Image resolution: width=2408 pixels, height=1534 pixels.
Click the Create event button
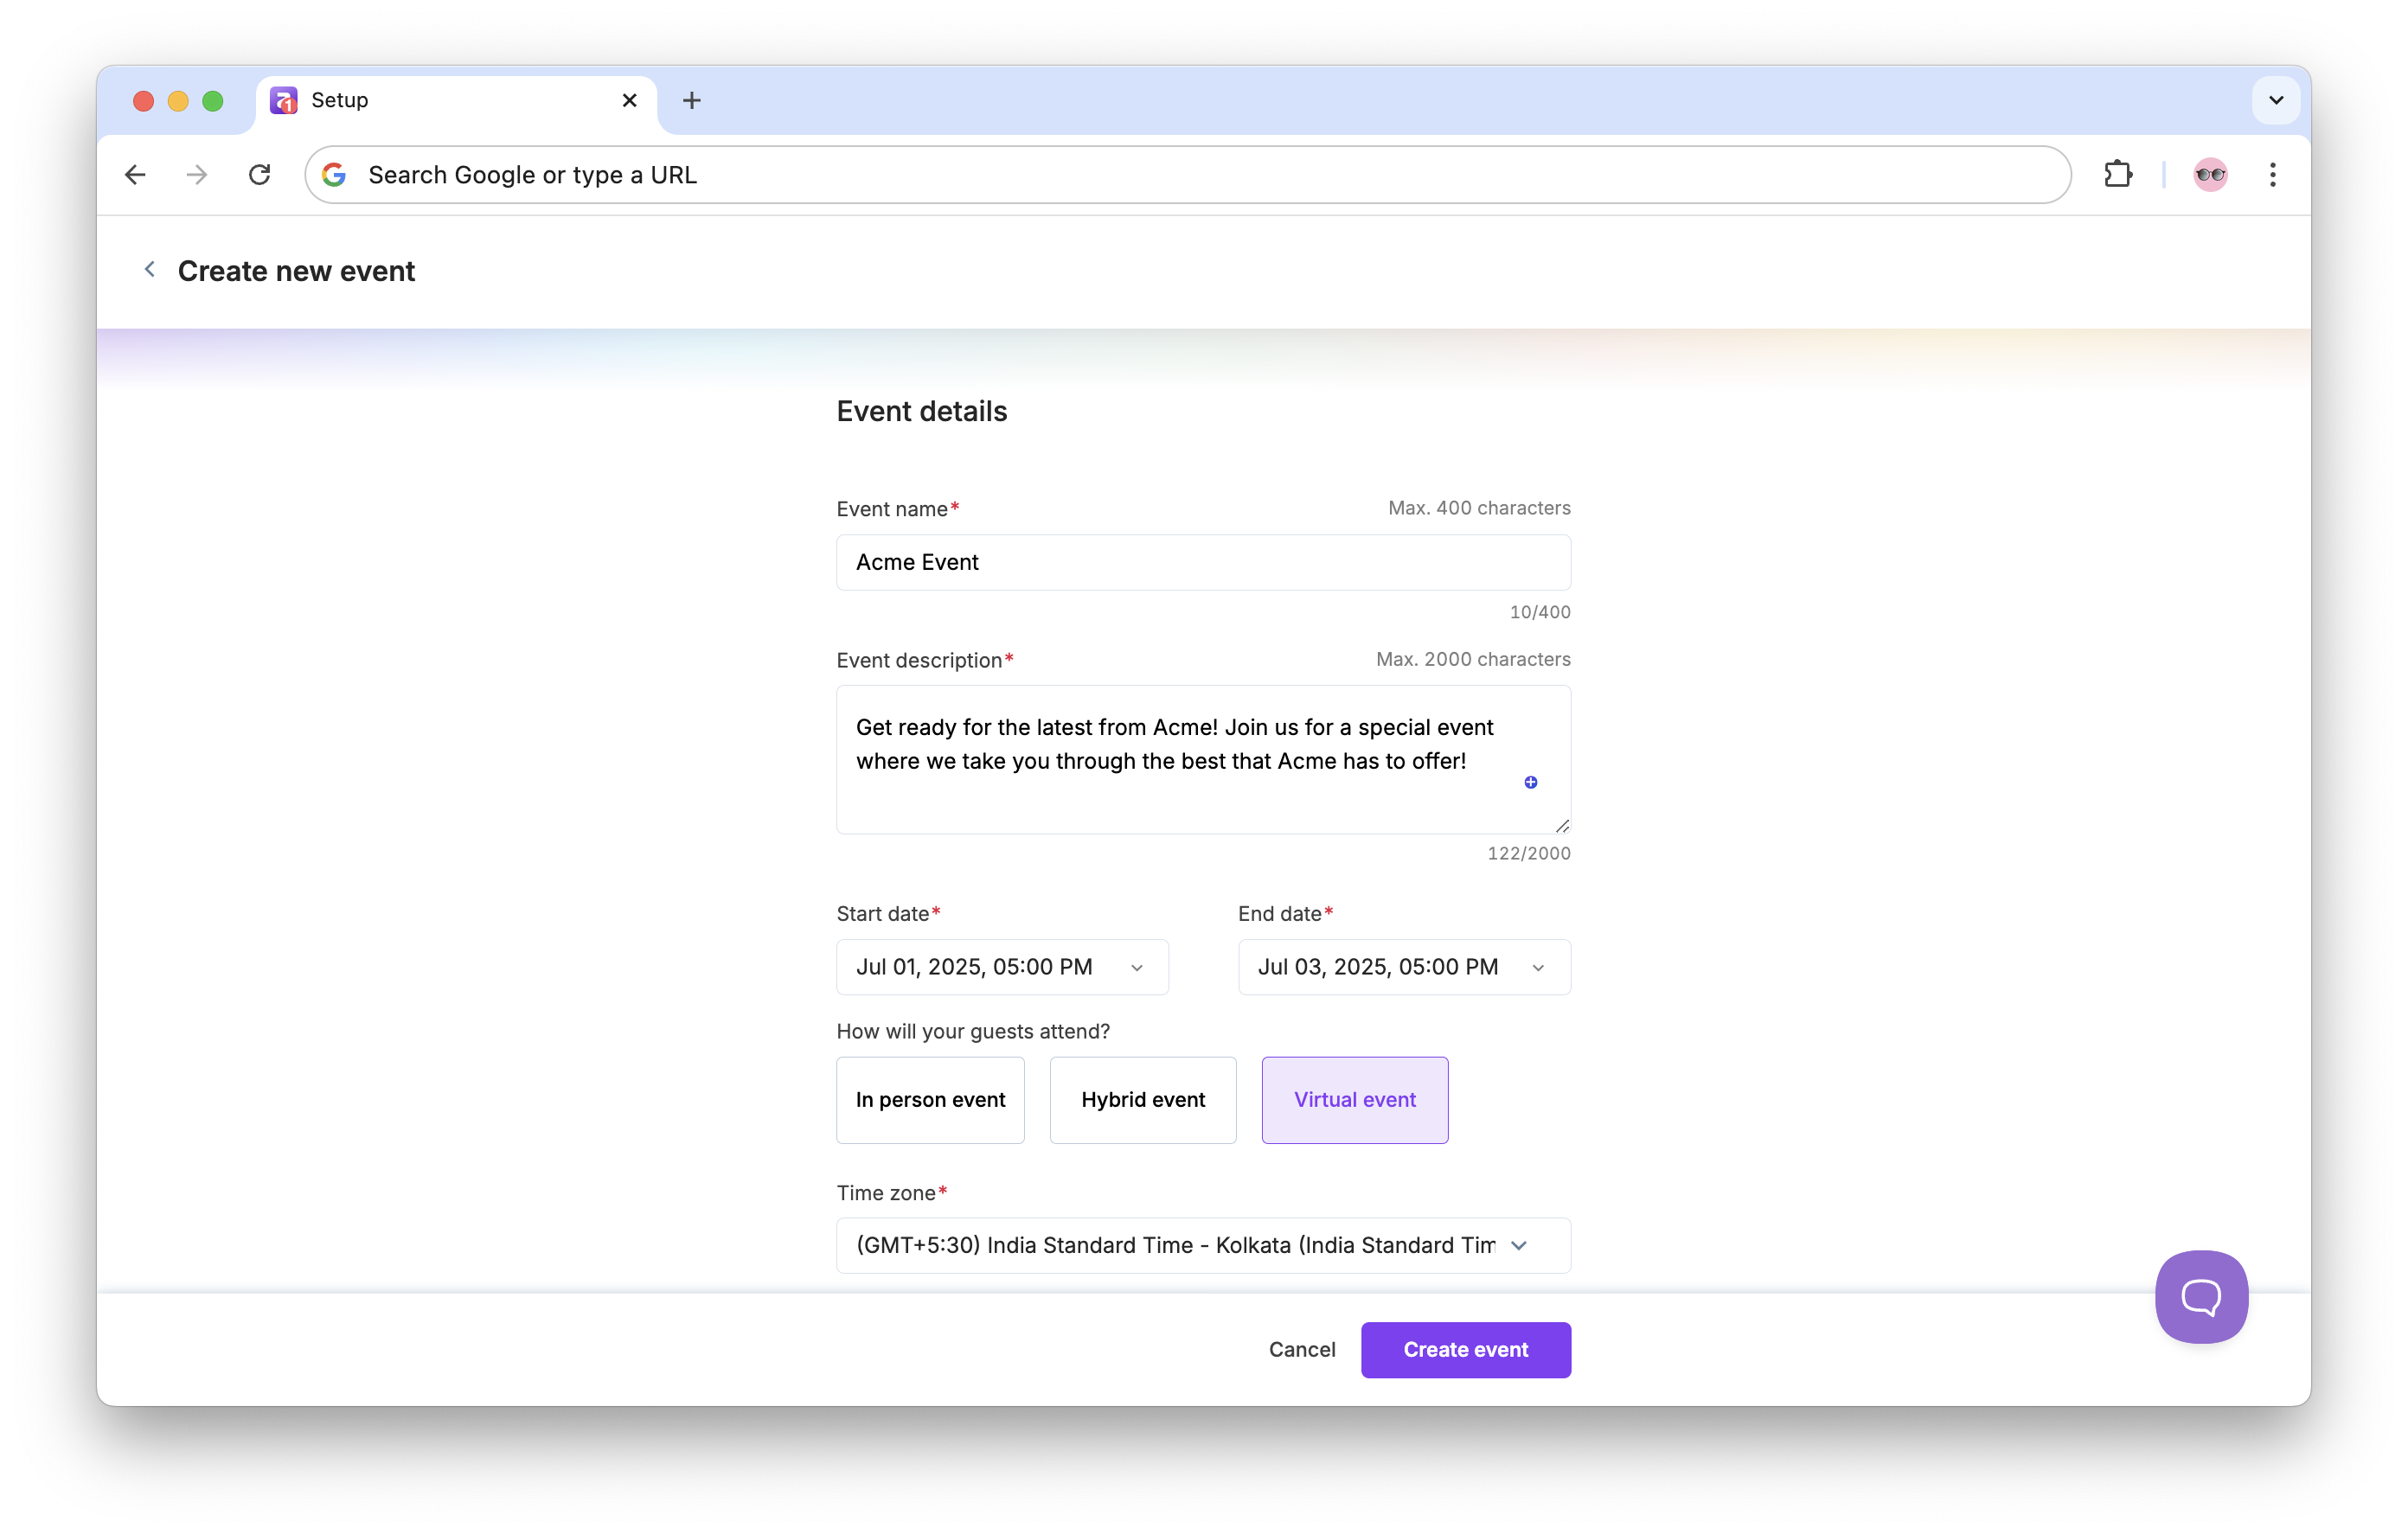pos(1465,1350)
